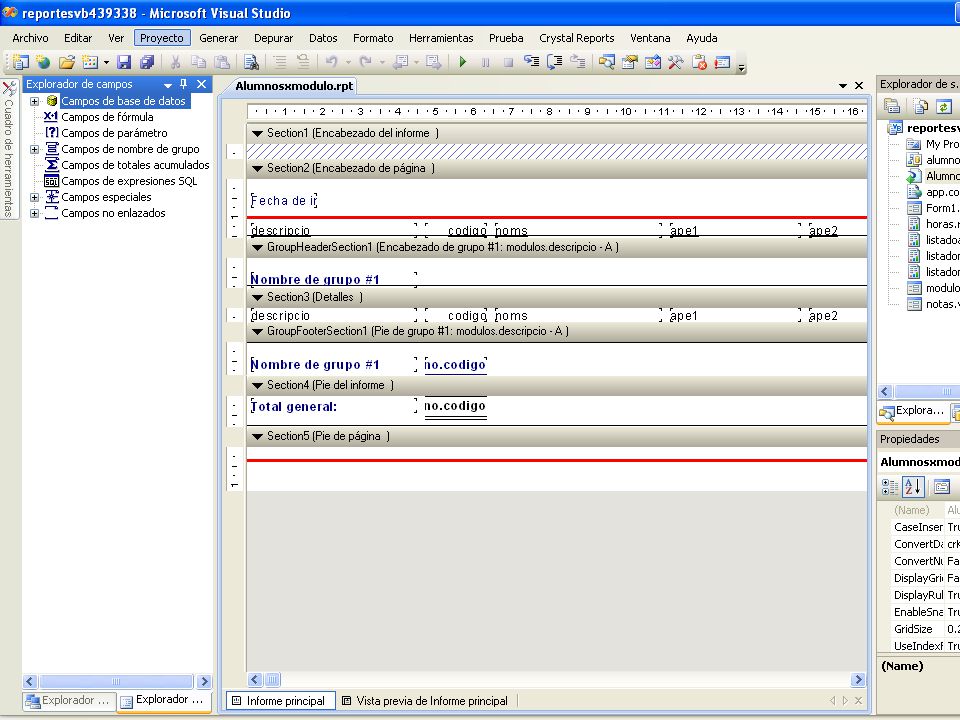Image resolution: width=960 pixels, height=720 pixels.
Task: Click the Undo arrow icon
Action: point(331,62)
